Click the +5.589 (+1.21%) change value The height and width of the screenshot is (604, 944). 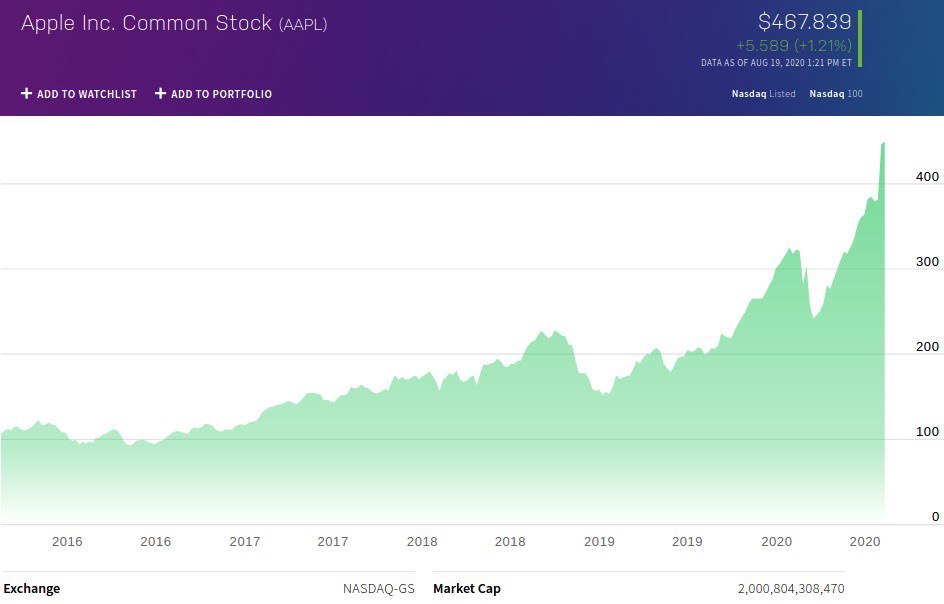(793, 46)
